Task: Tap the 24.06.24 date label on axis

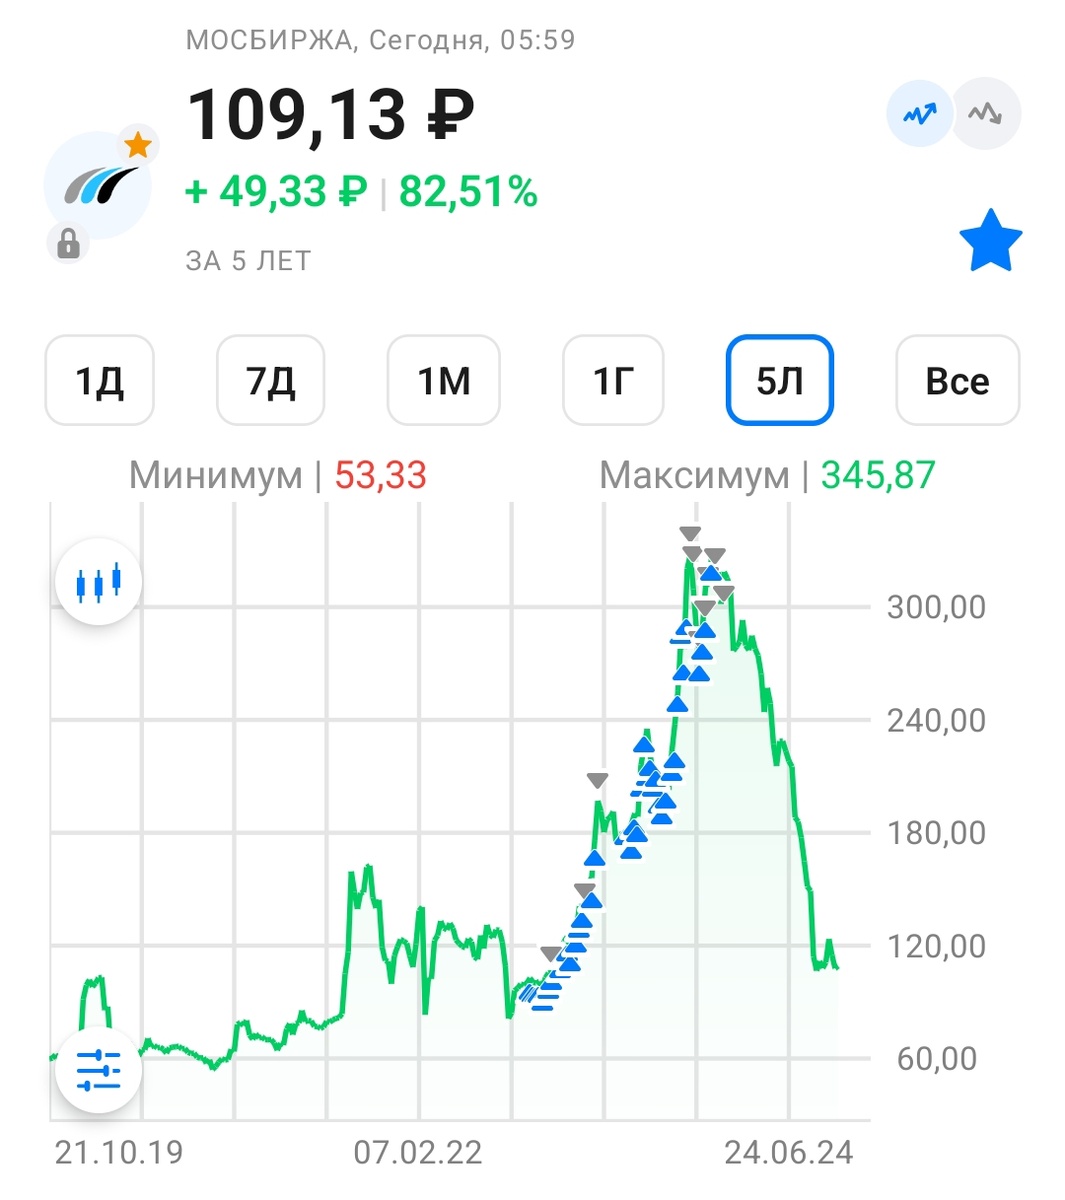Action: 790,1151
